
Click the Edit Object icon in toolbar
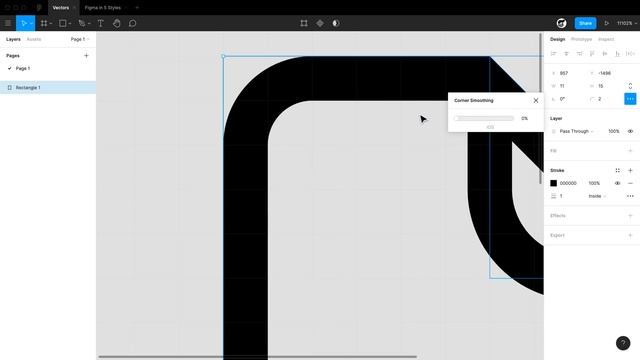click(x=304, y=23)
